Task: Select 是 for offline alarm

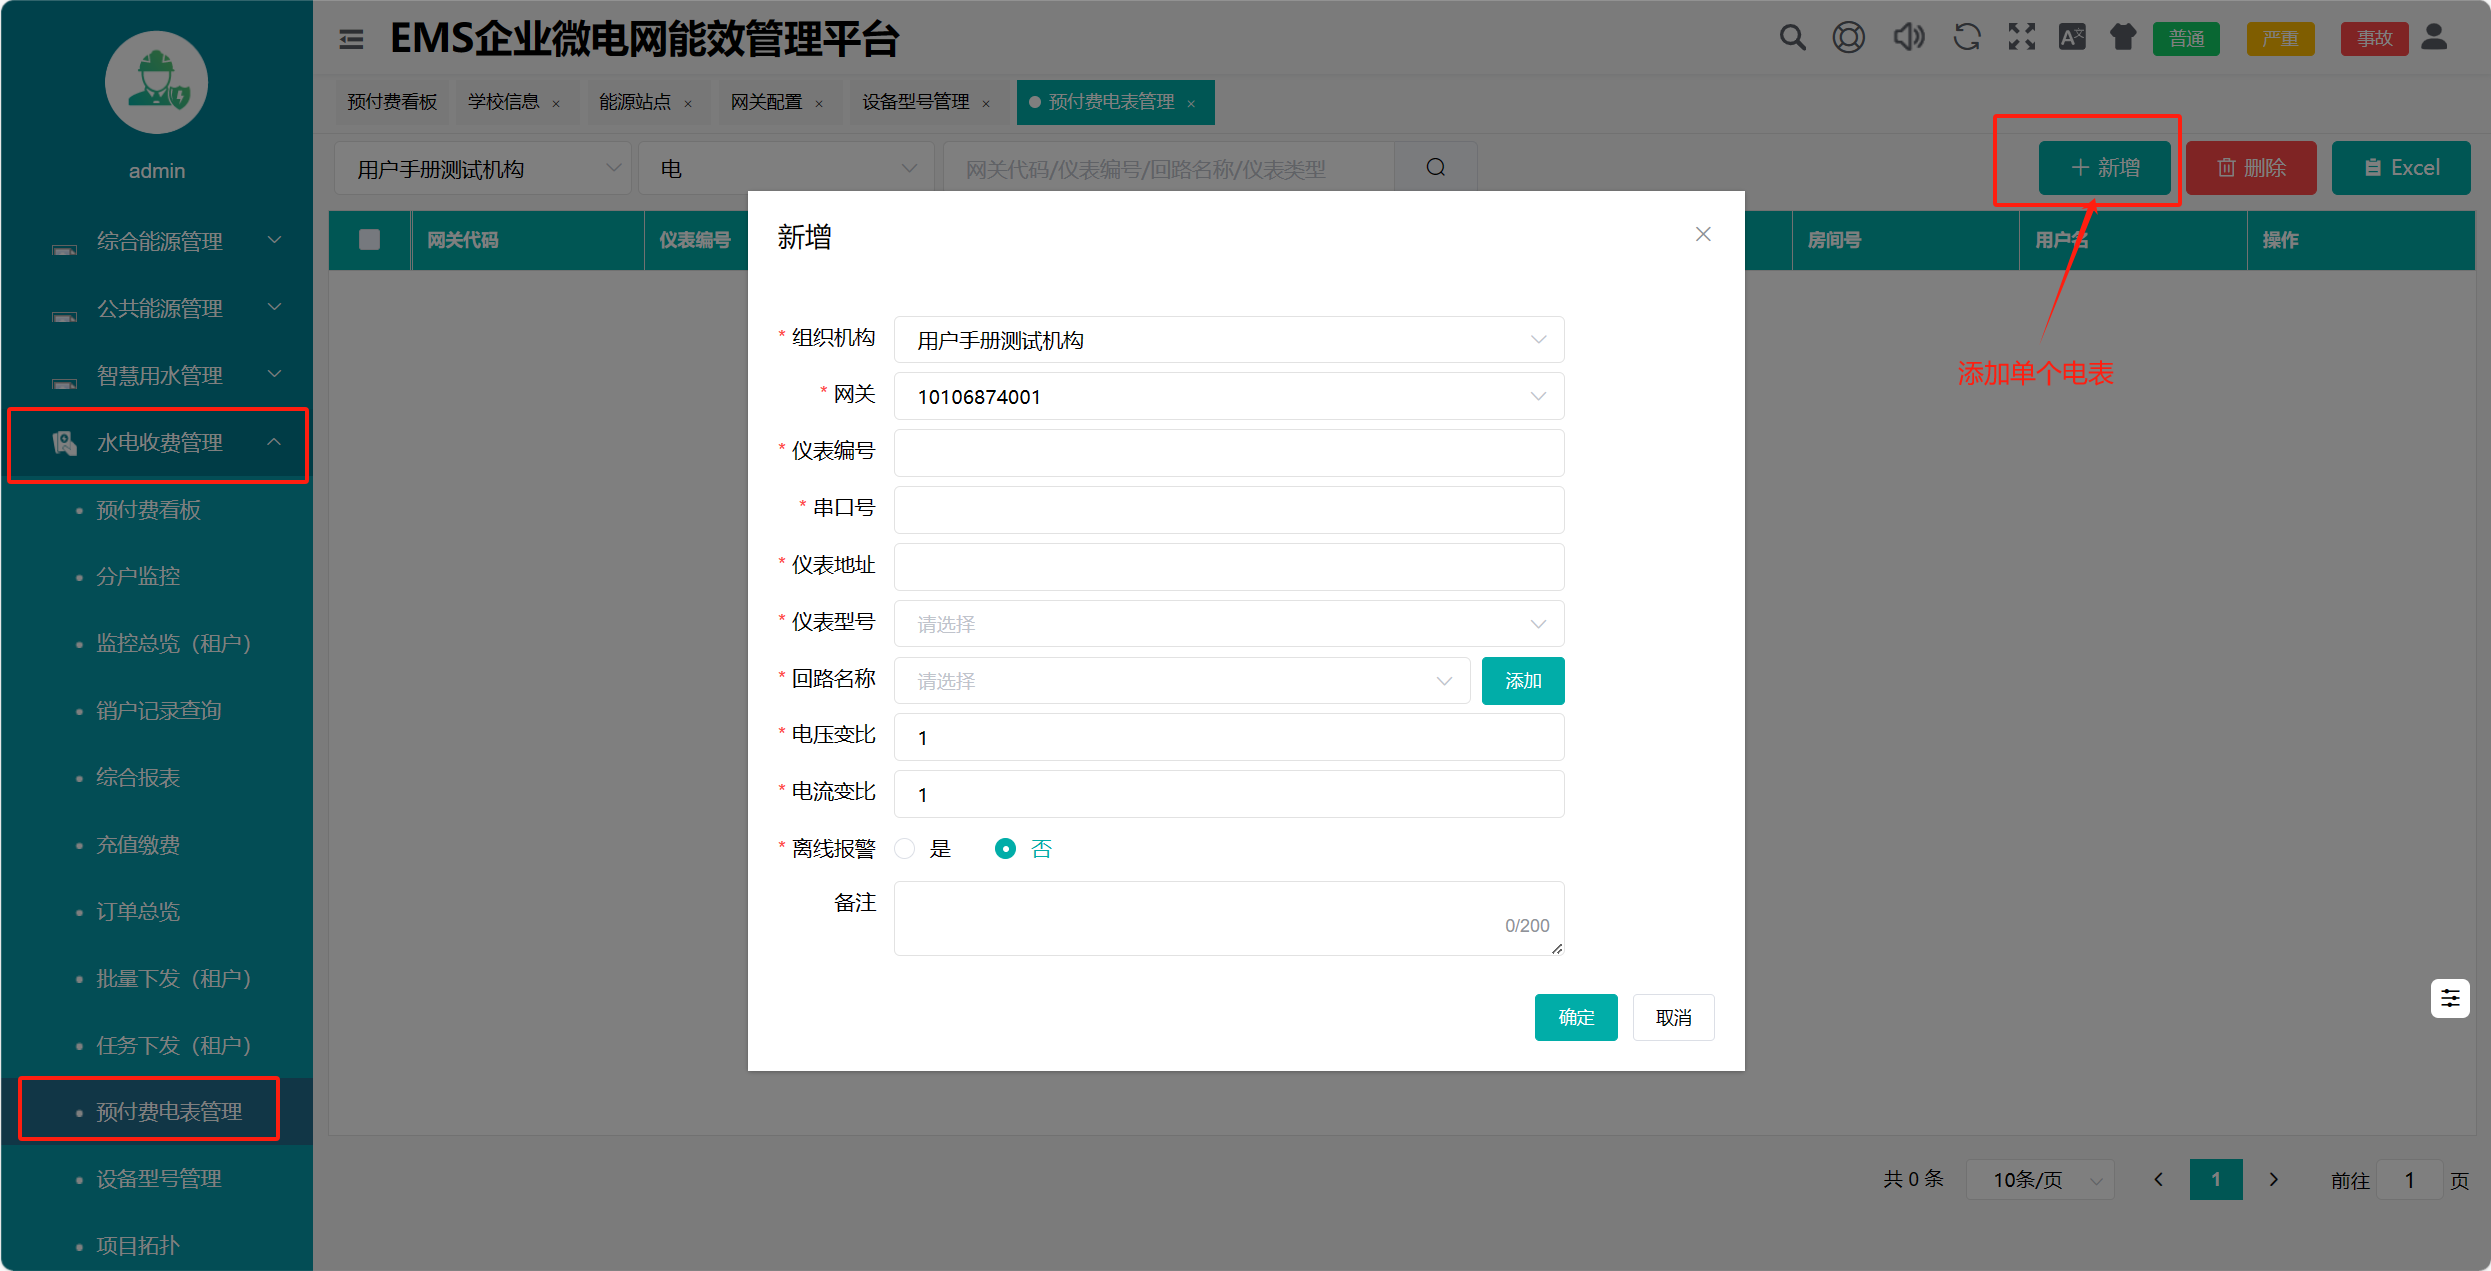Action: click(905, 849)
